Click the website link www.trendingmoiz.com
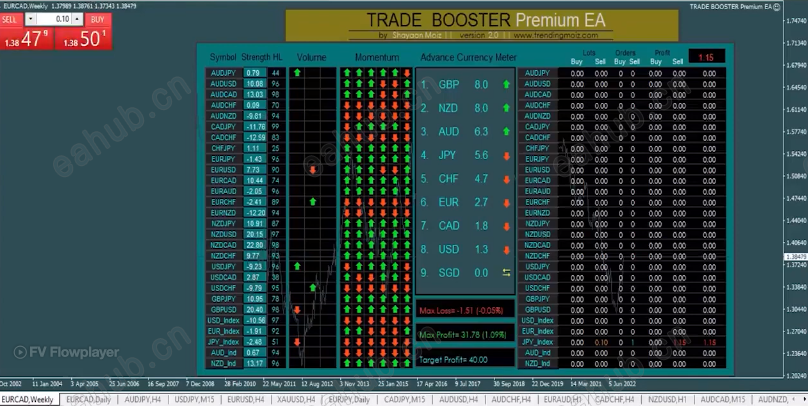 pos(556,36)
